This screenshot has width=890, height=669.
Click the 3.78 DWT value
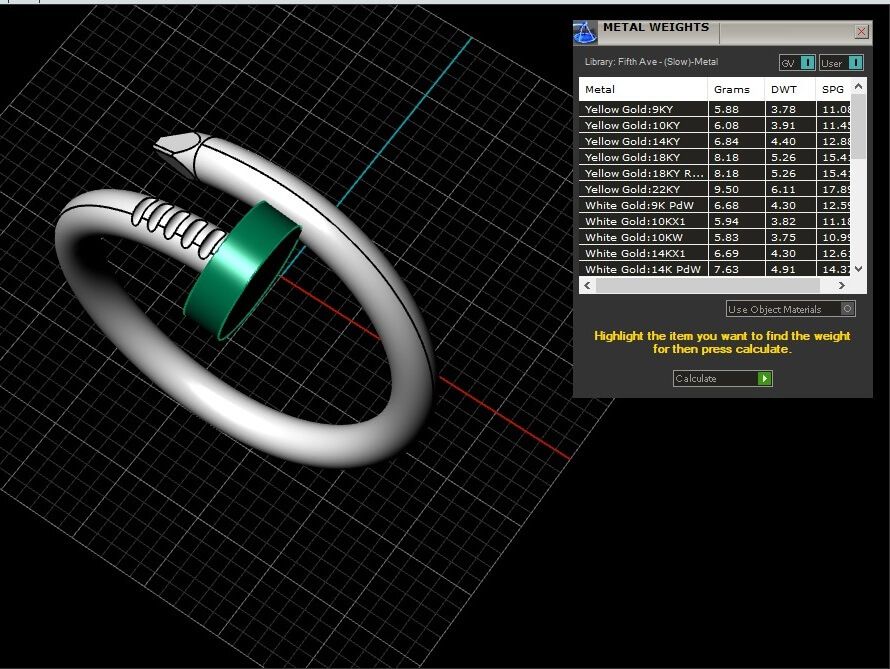click(783, 110)
